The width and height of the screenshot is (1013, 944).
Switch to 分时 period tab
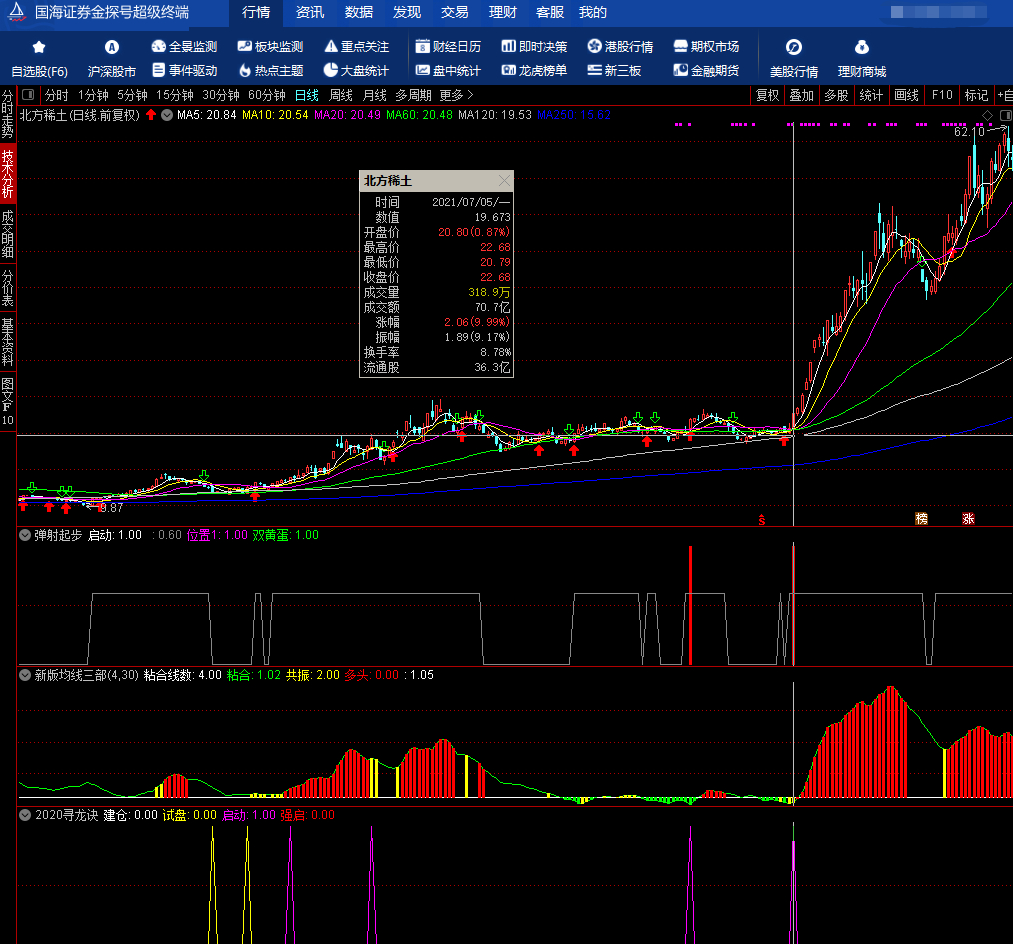tap(56, 95)
